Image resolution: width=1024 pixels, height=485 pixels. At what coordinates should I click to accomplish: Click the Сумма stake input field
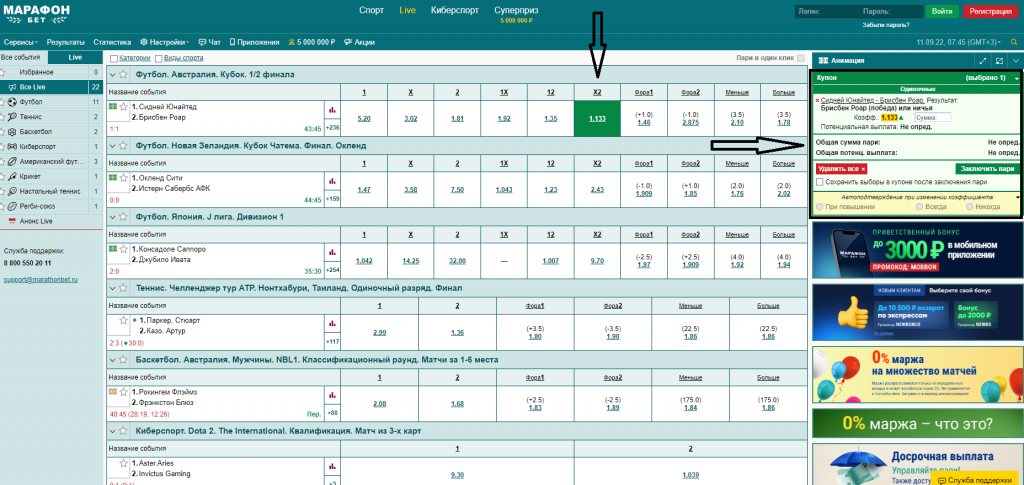pyautogui.click(x=931, y=118)
